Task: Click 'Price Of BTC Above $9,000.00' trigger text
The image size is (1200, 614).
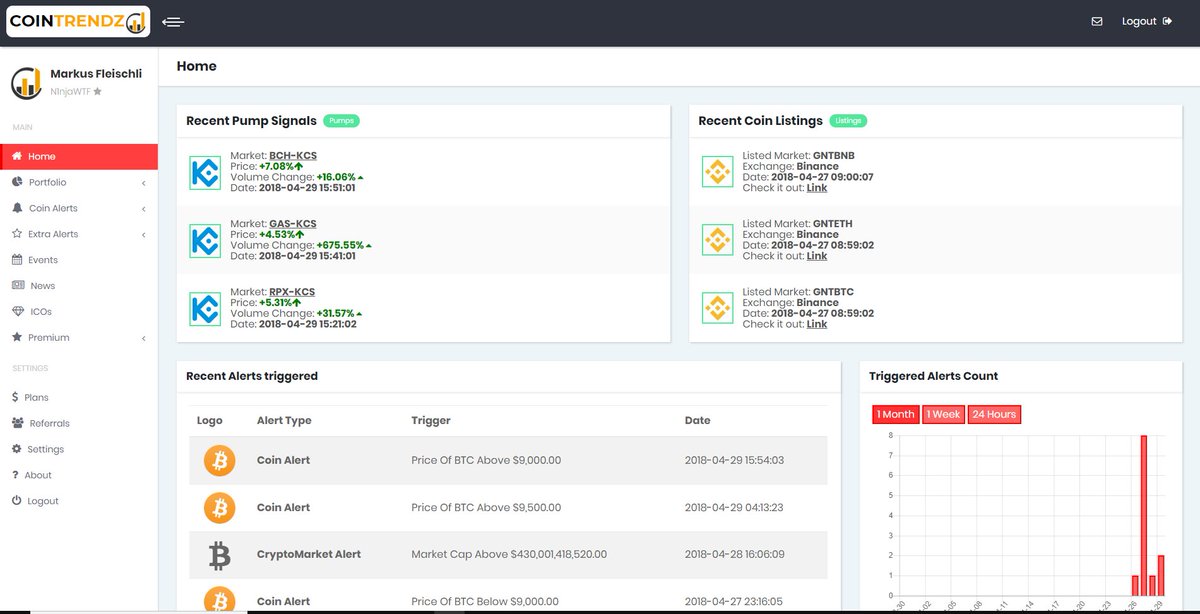Action: click(486, 460)
